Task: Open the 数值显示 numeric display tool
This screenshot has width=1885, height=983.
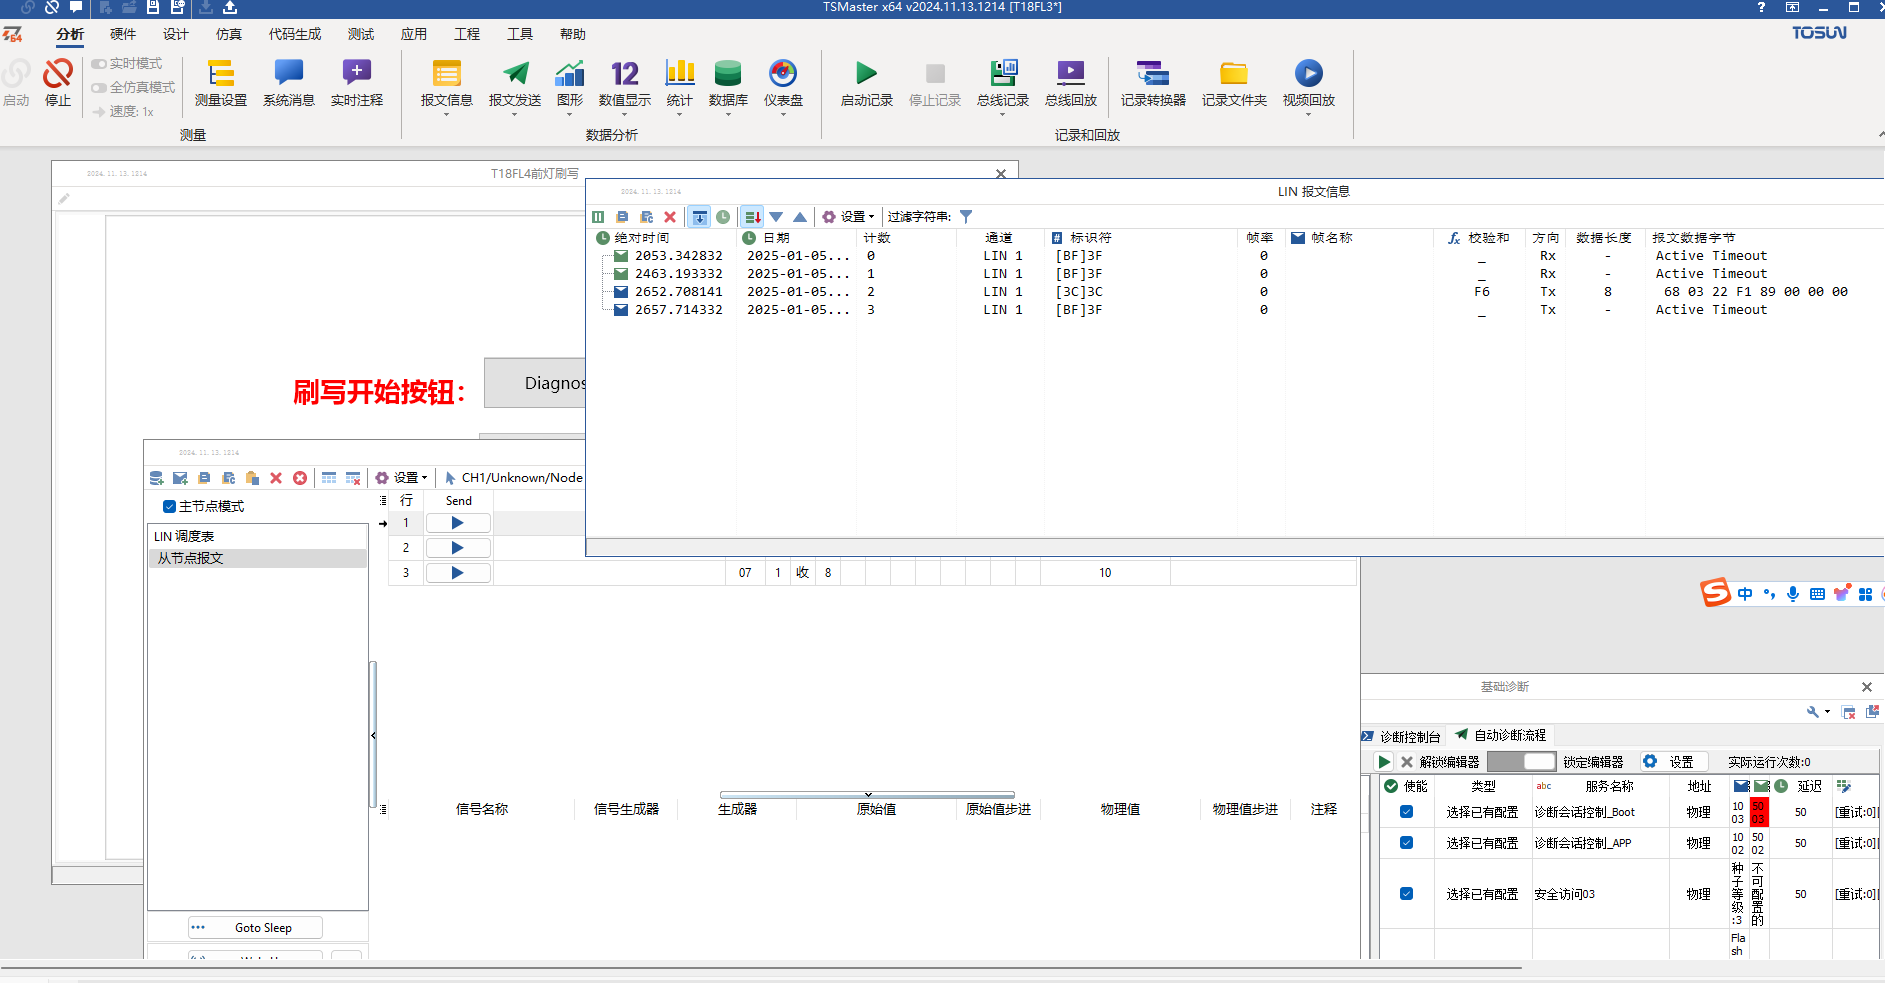Action: [624, 82]
